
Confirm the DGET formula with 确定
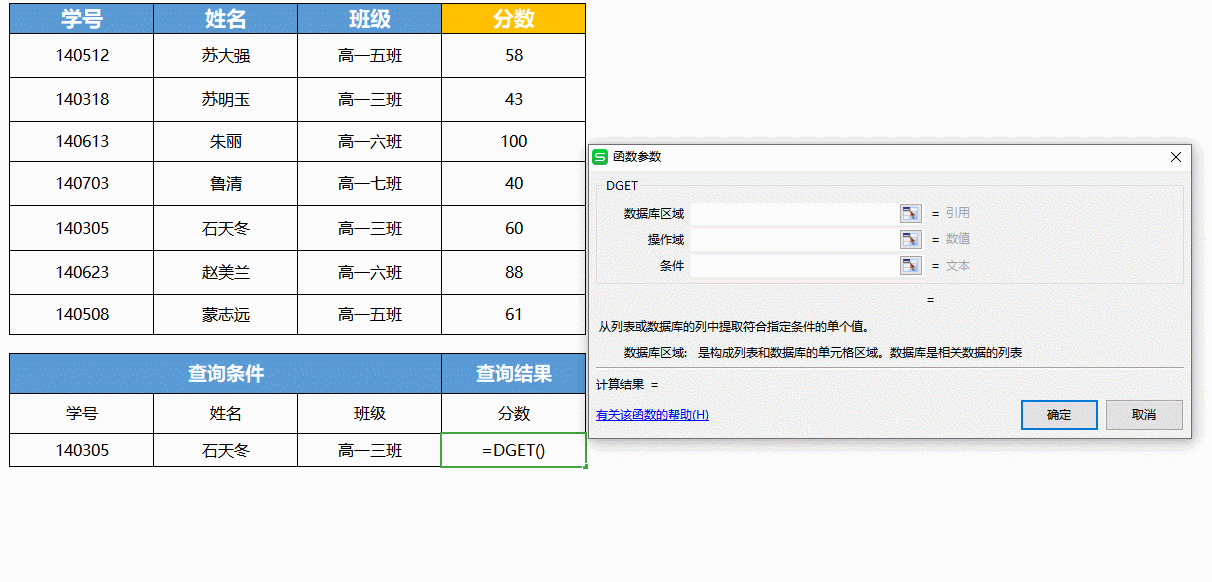pyautogui.click(x=1059, y=414)
